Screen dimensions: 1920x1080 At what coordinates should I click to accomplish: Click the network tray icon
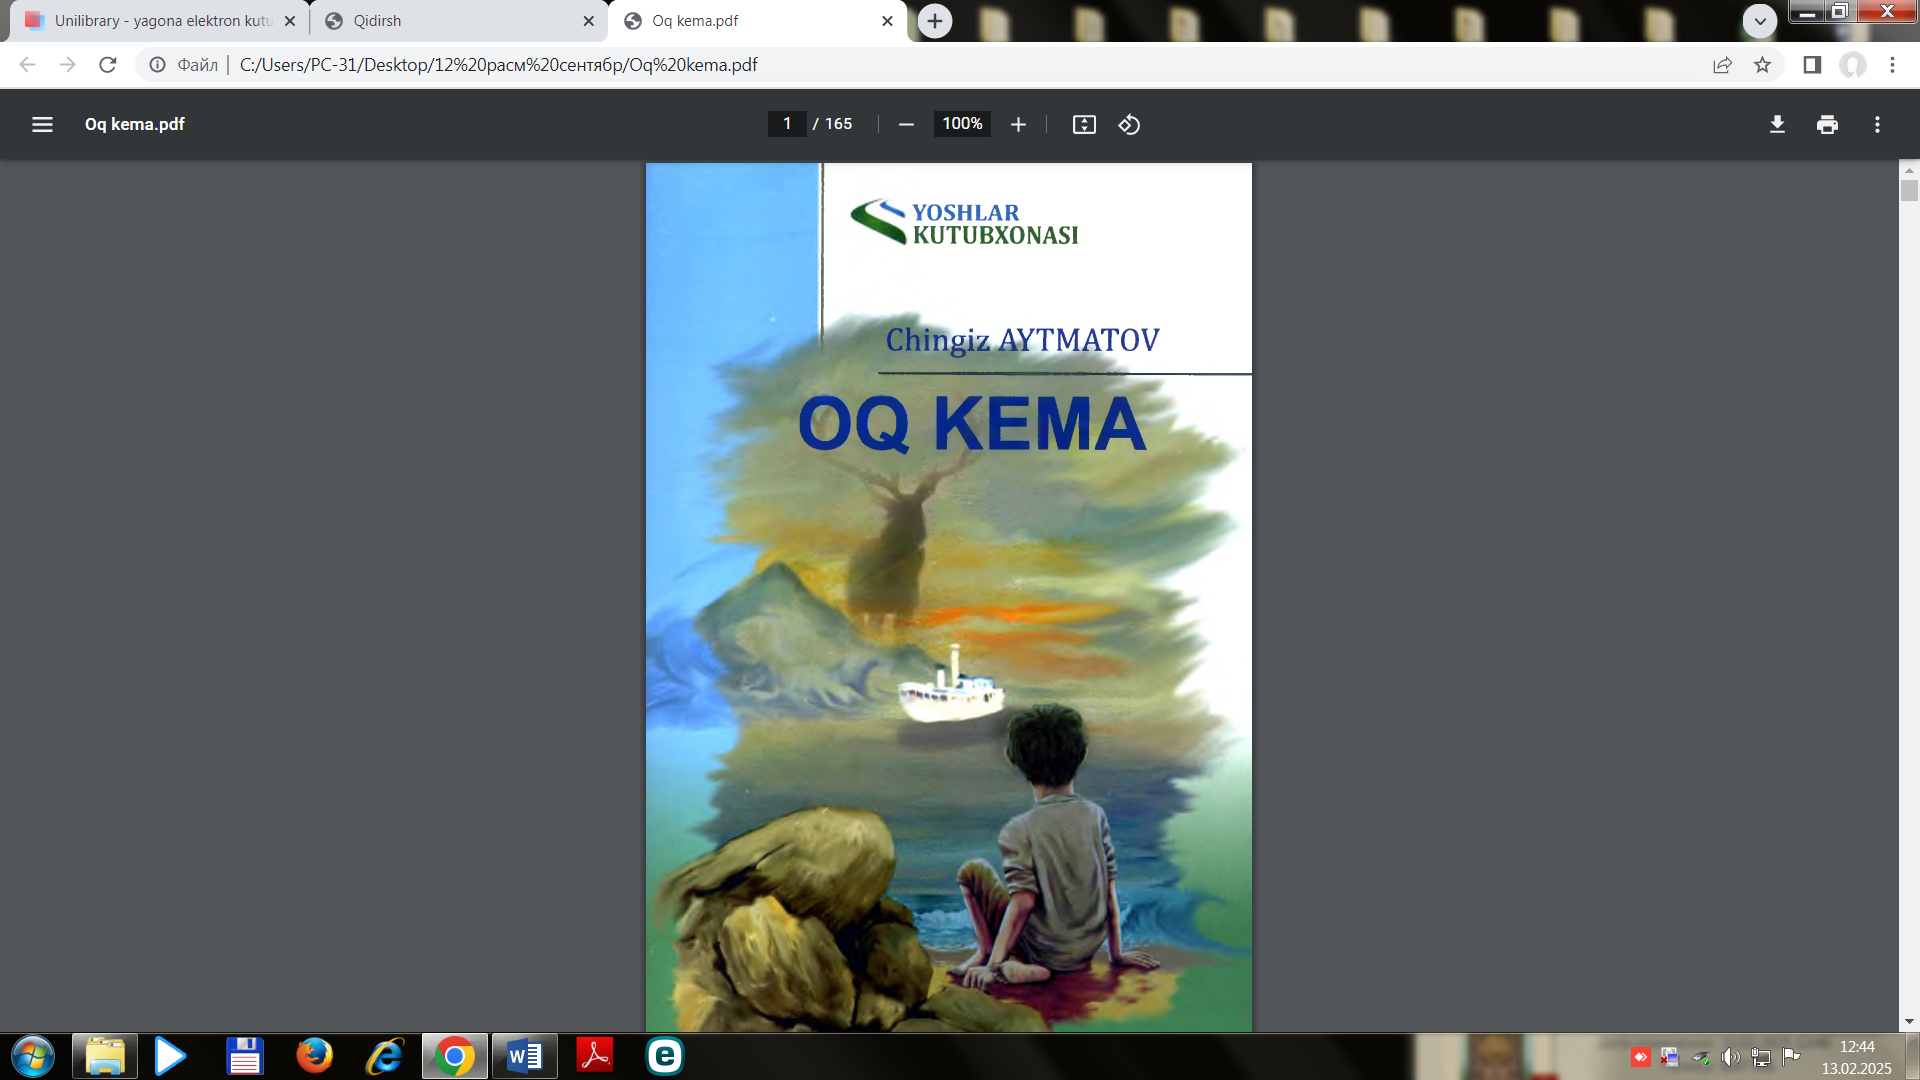pos(1762,1057)
